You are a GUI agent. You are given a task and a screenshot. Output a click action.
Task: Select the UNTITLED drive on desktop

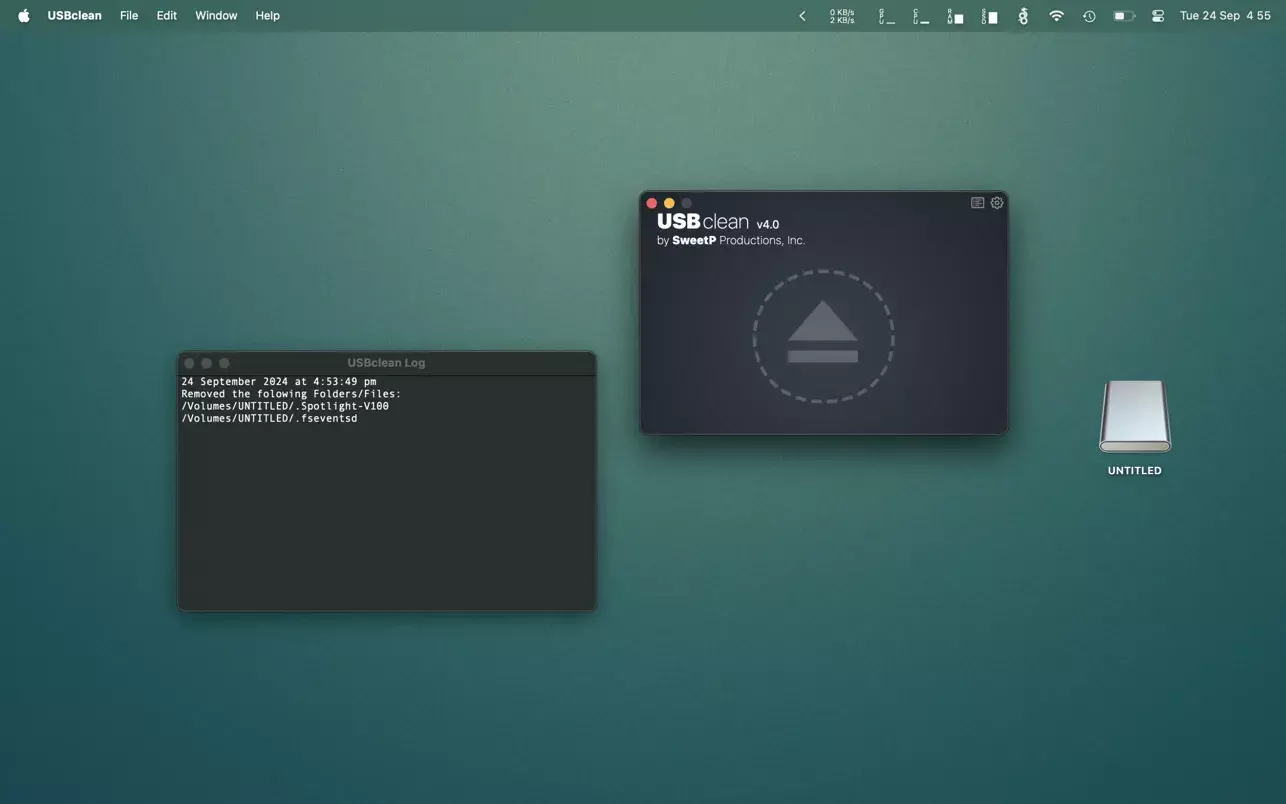[x=1134, y=418]
